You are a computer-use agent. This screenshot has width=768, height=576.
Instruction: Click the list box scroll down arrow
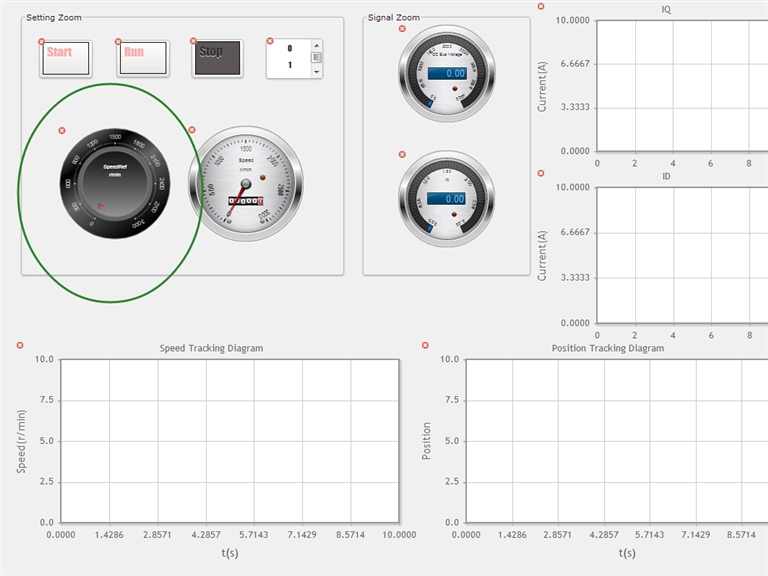coord(316,72)
